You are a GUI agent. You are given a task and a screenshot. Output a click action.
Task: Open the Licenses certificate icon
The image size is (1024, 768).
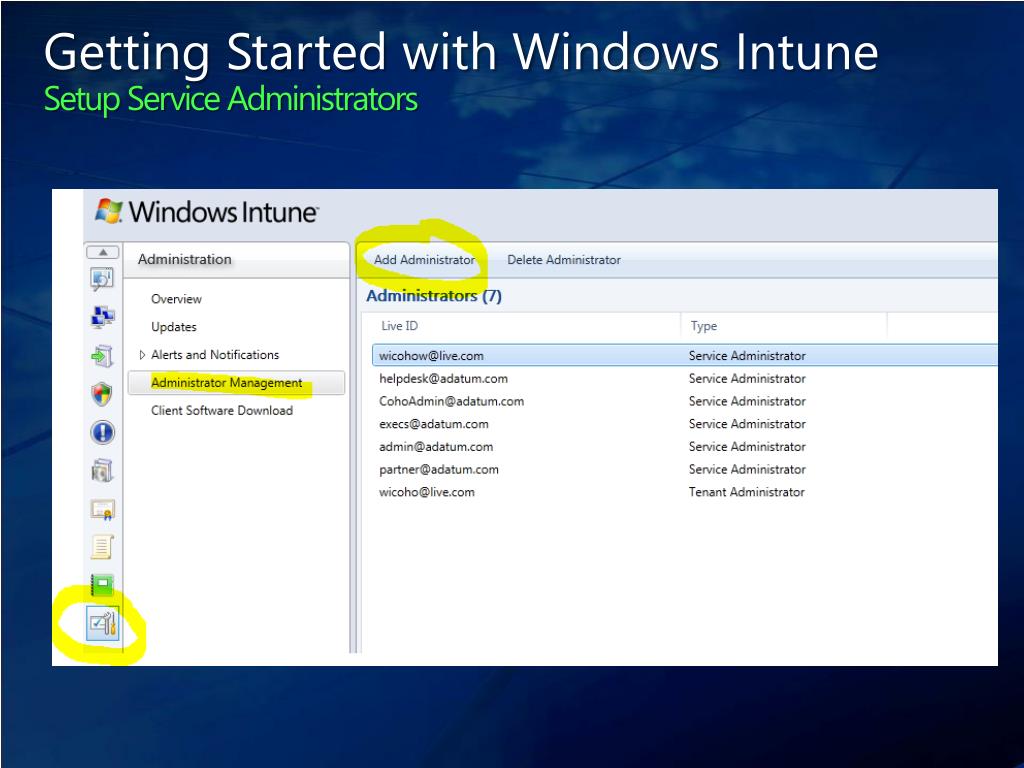click(x=103, y=509)
